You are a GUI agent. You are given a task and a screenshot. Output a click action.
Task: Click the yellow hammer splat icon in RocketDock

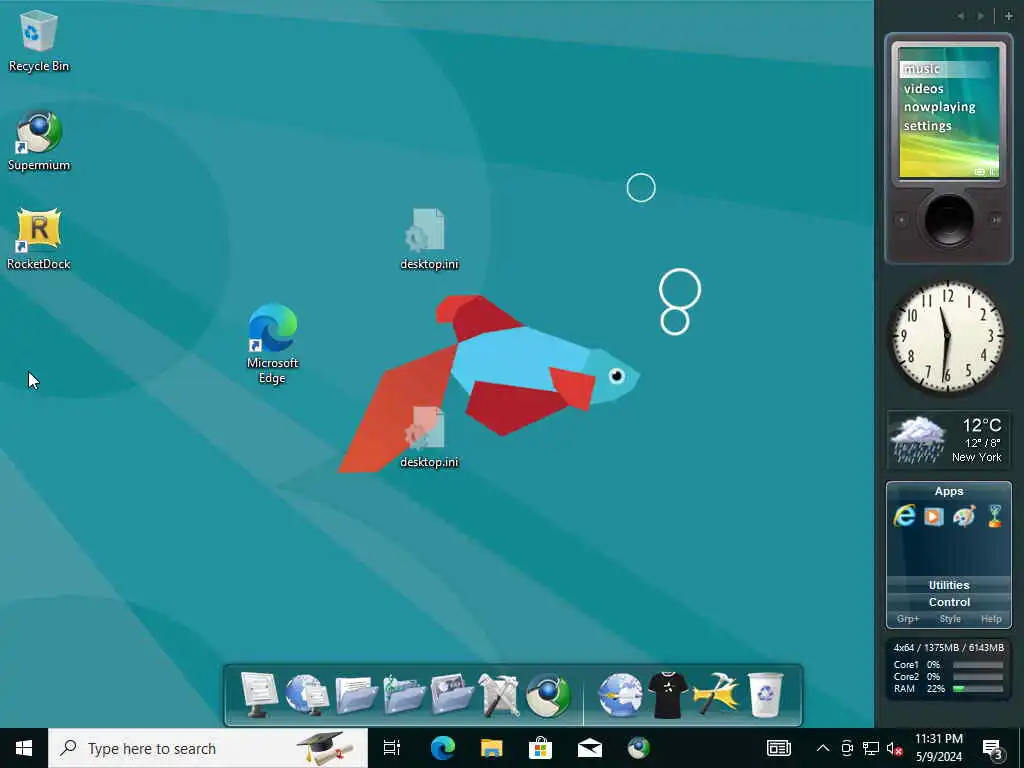716,694
